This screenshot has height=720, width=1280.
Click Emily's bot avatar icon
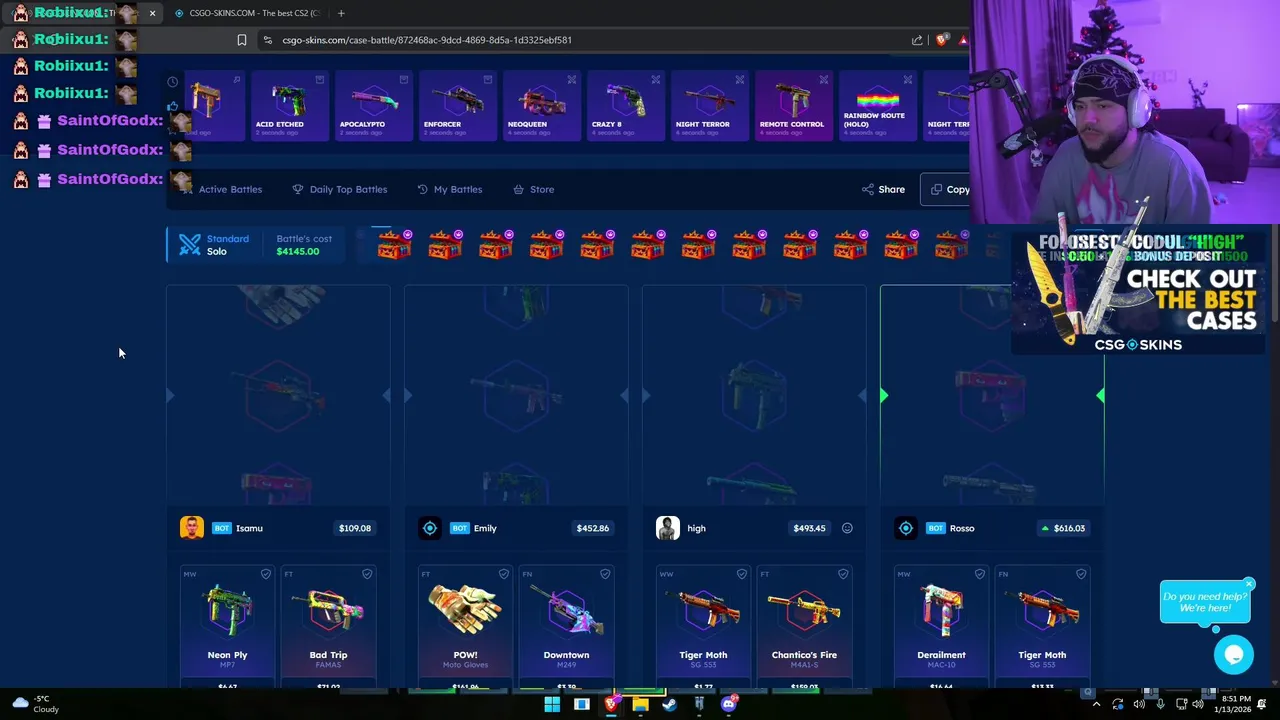click(x=430, y=528)
